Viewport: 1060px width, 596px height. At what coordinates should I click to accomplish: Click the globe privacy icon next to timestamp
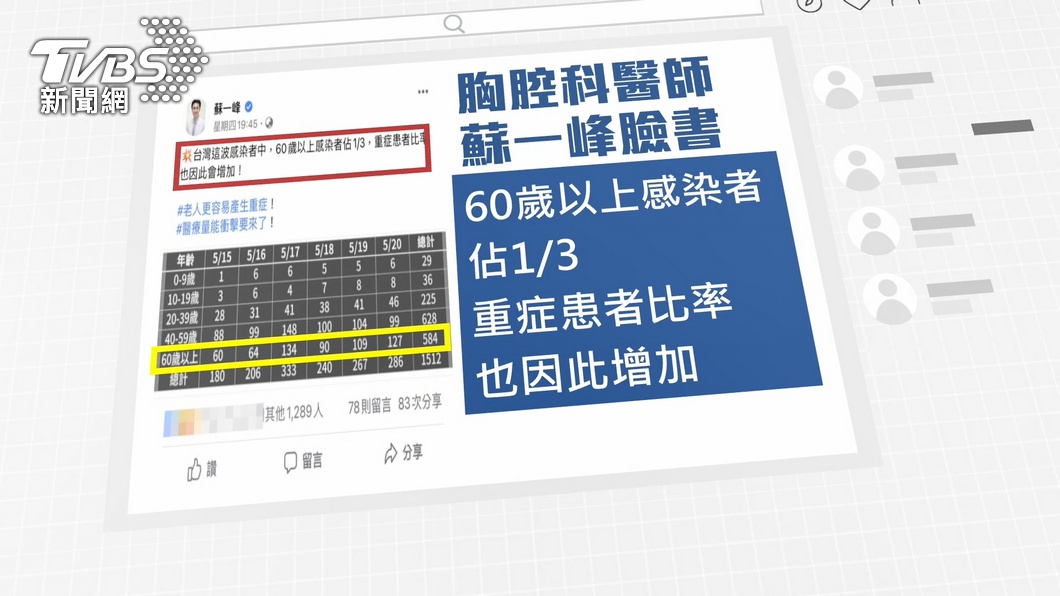coord(268,122)
